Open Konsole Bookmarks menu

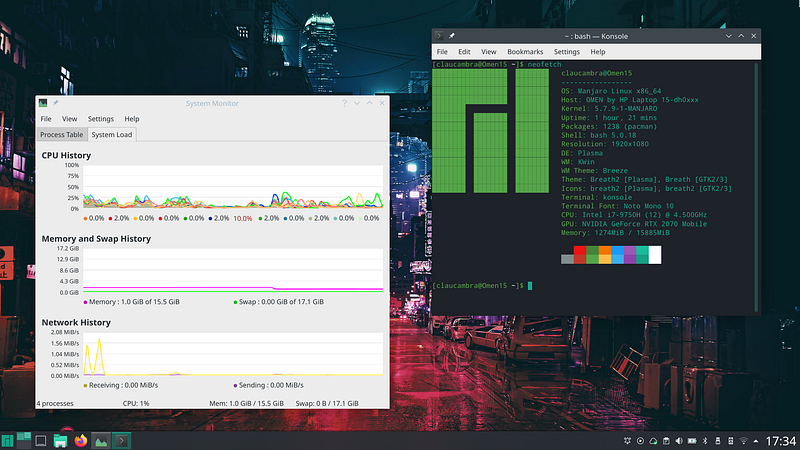[525, 52]
